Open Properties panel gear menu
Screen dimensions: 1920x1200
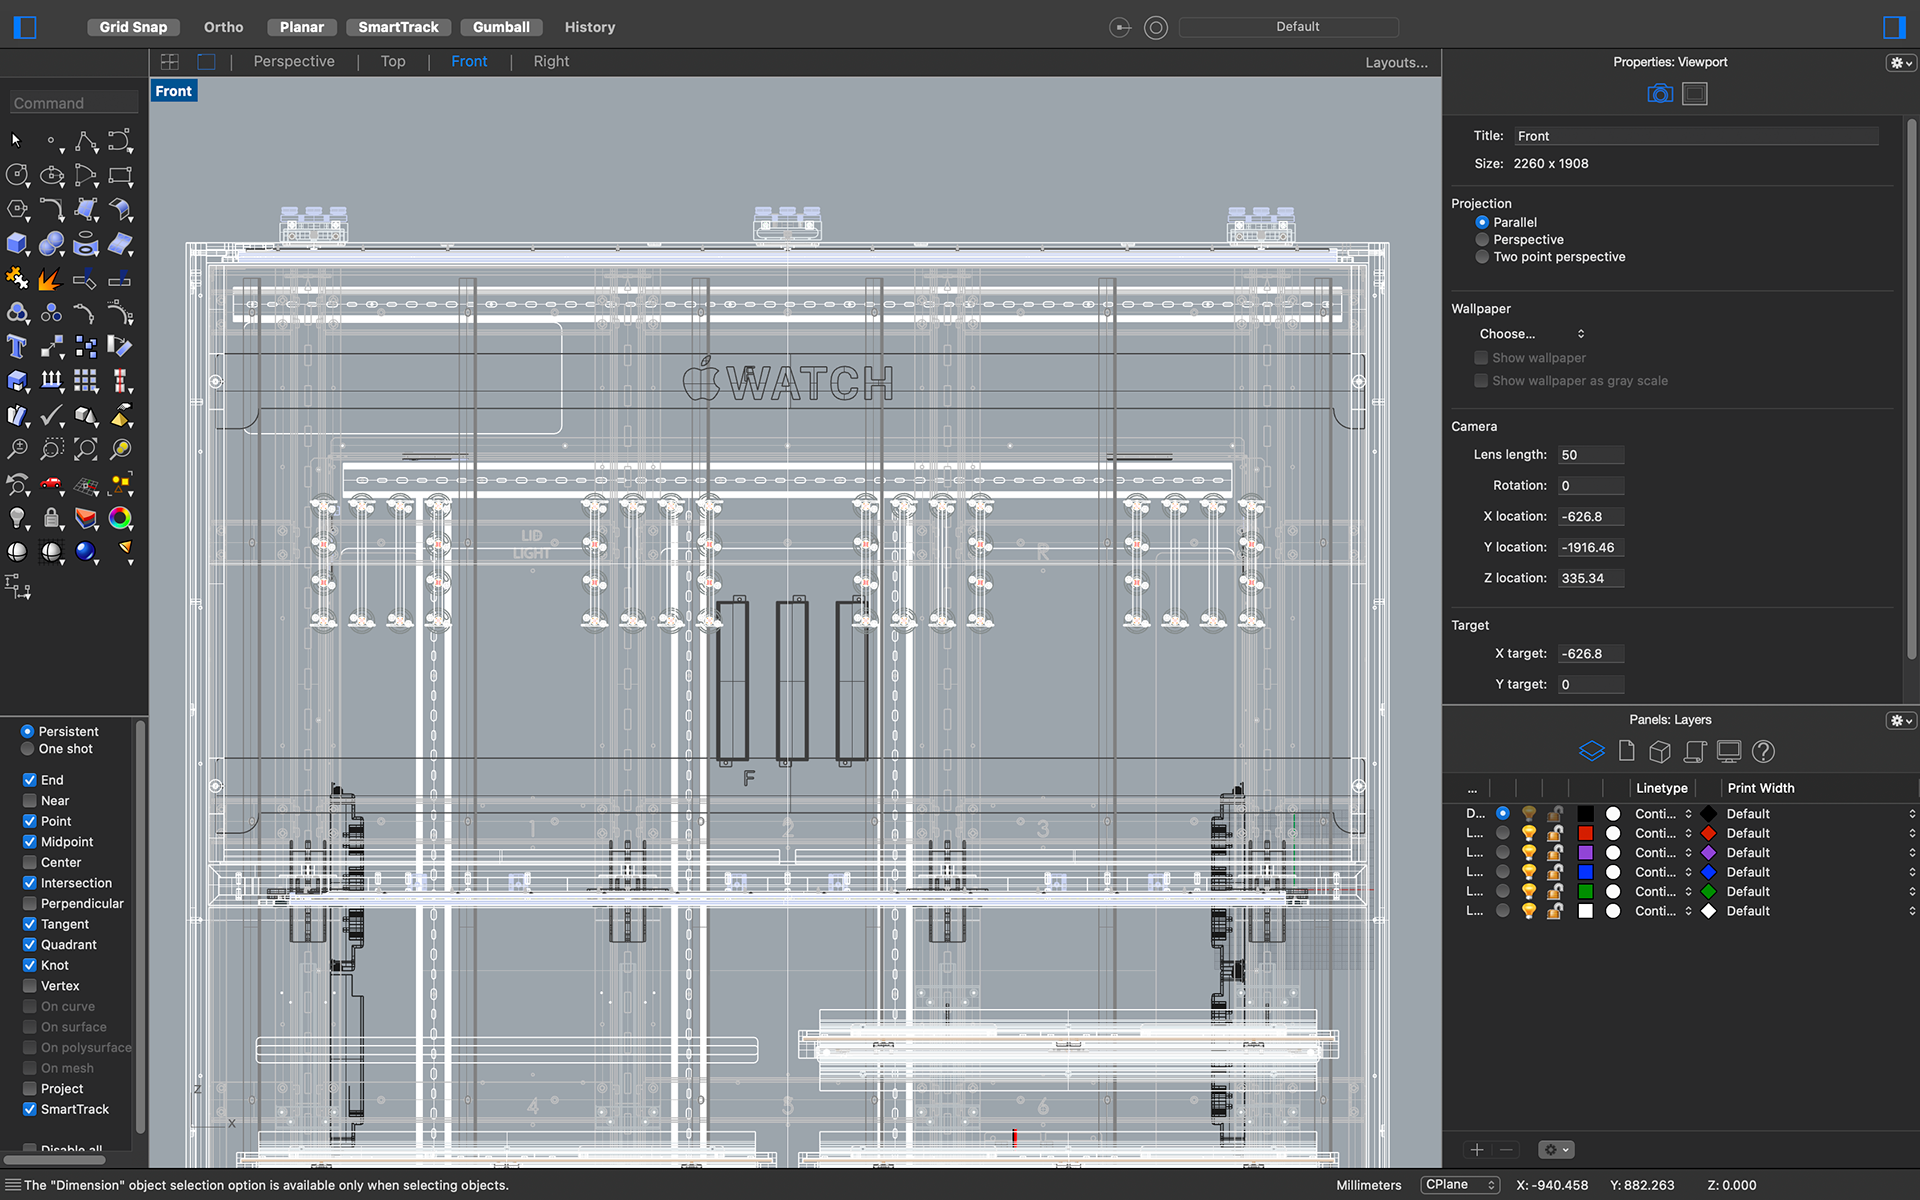click(x=1900, y=62)
